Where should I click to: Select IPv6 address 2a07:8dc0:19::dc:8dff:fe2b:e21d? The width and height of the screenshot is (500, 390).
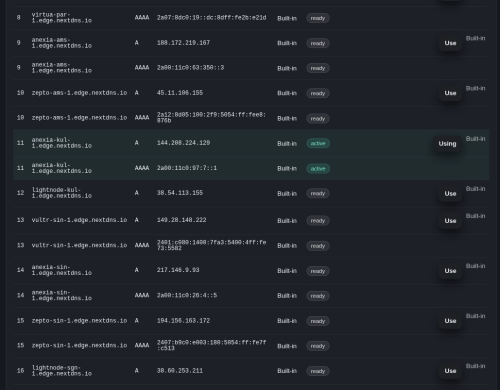tap(211, 18)
